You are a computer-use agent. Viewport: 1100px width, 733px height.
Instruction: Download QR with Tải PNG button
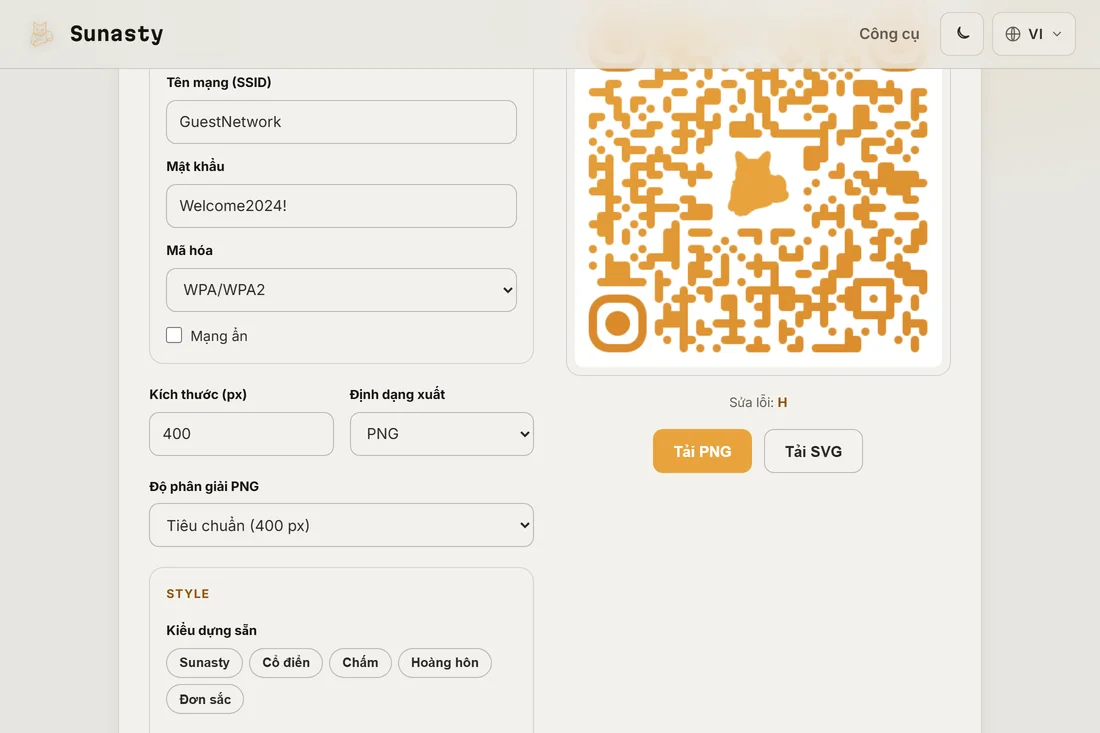pos(702,451)
